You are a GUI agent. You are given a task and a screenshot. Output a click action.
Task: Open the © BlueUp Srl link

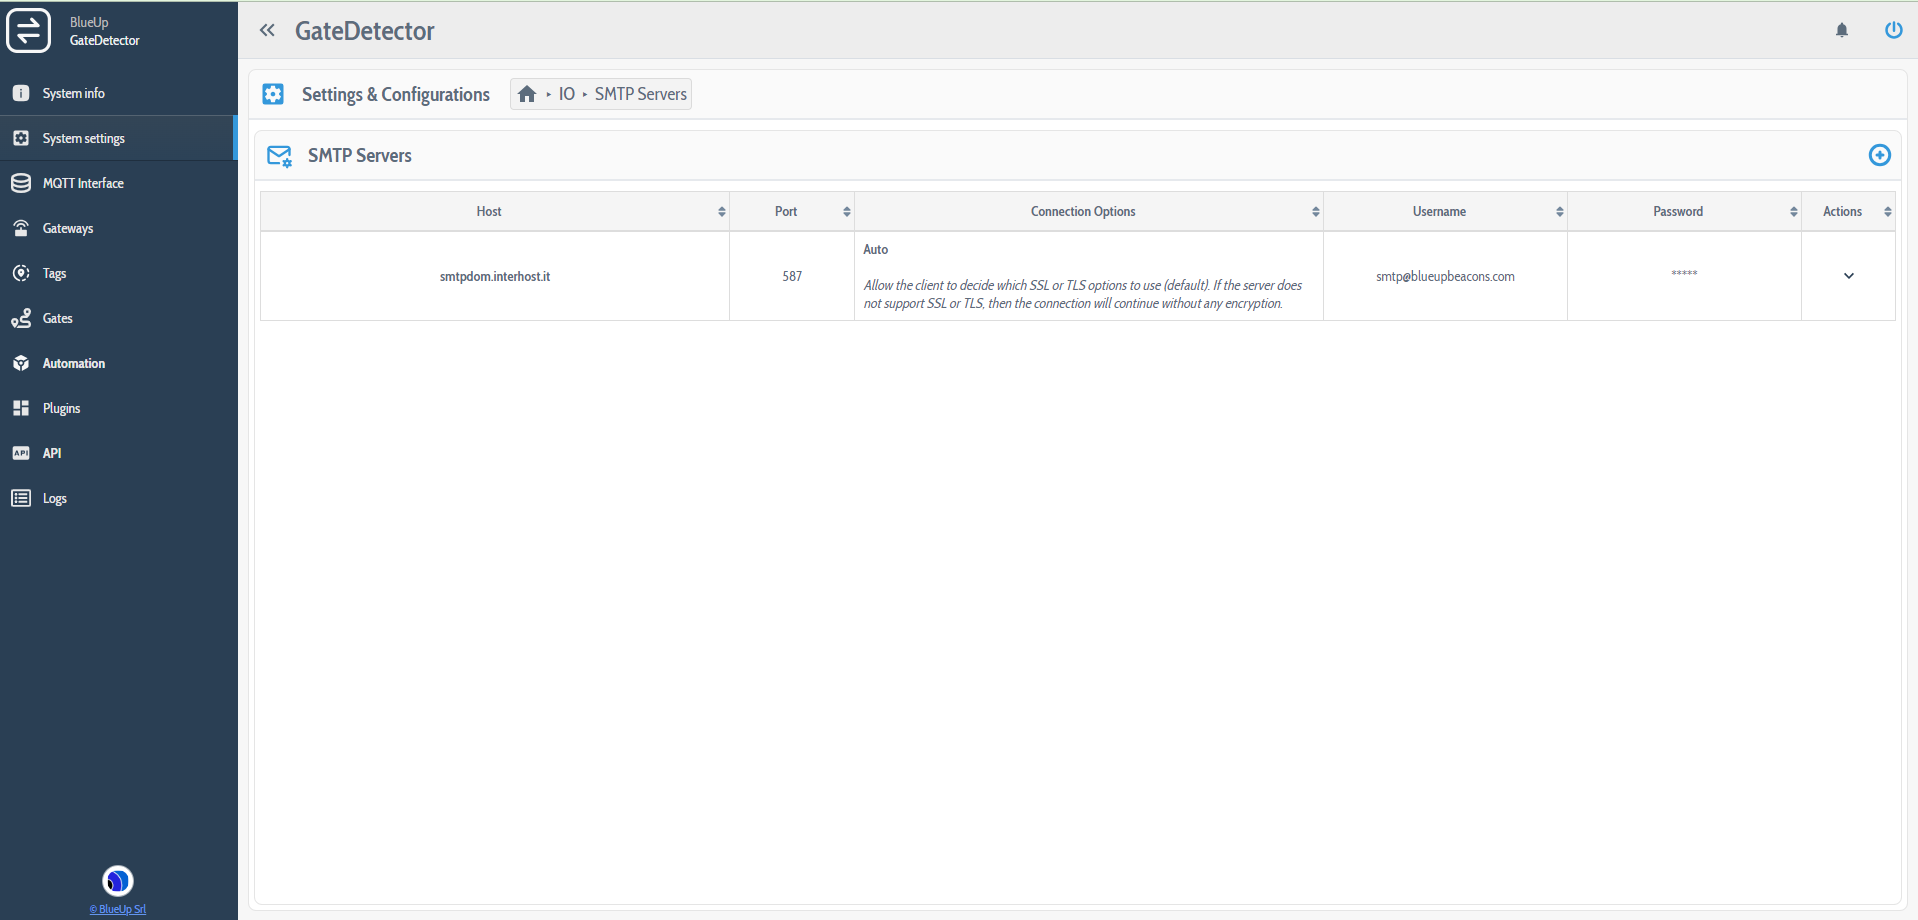(x=117, y=909)
